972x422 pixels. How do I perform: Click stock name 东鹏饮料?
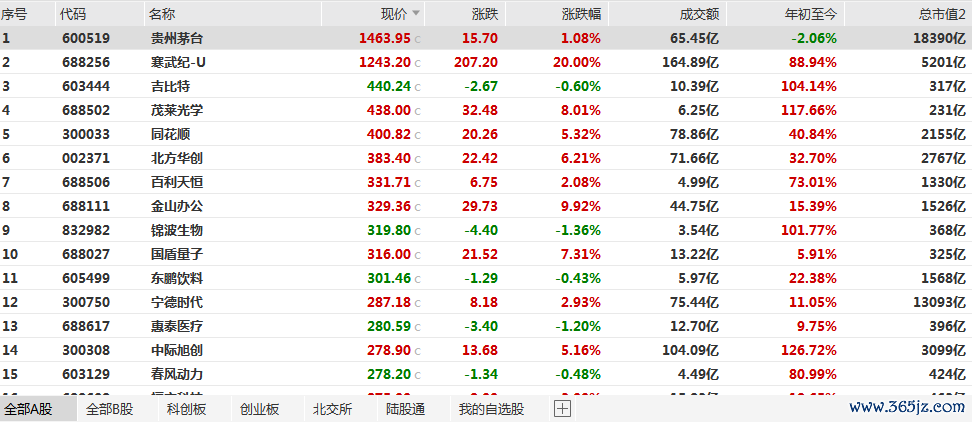pos(177,279)
